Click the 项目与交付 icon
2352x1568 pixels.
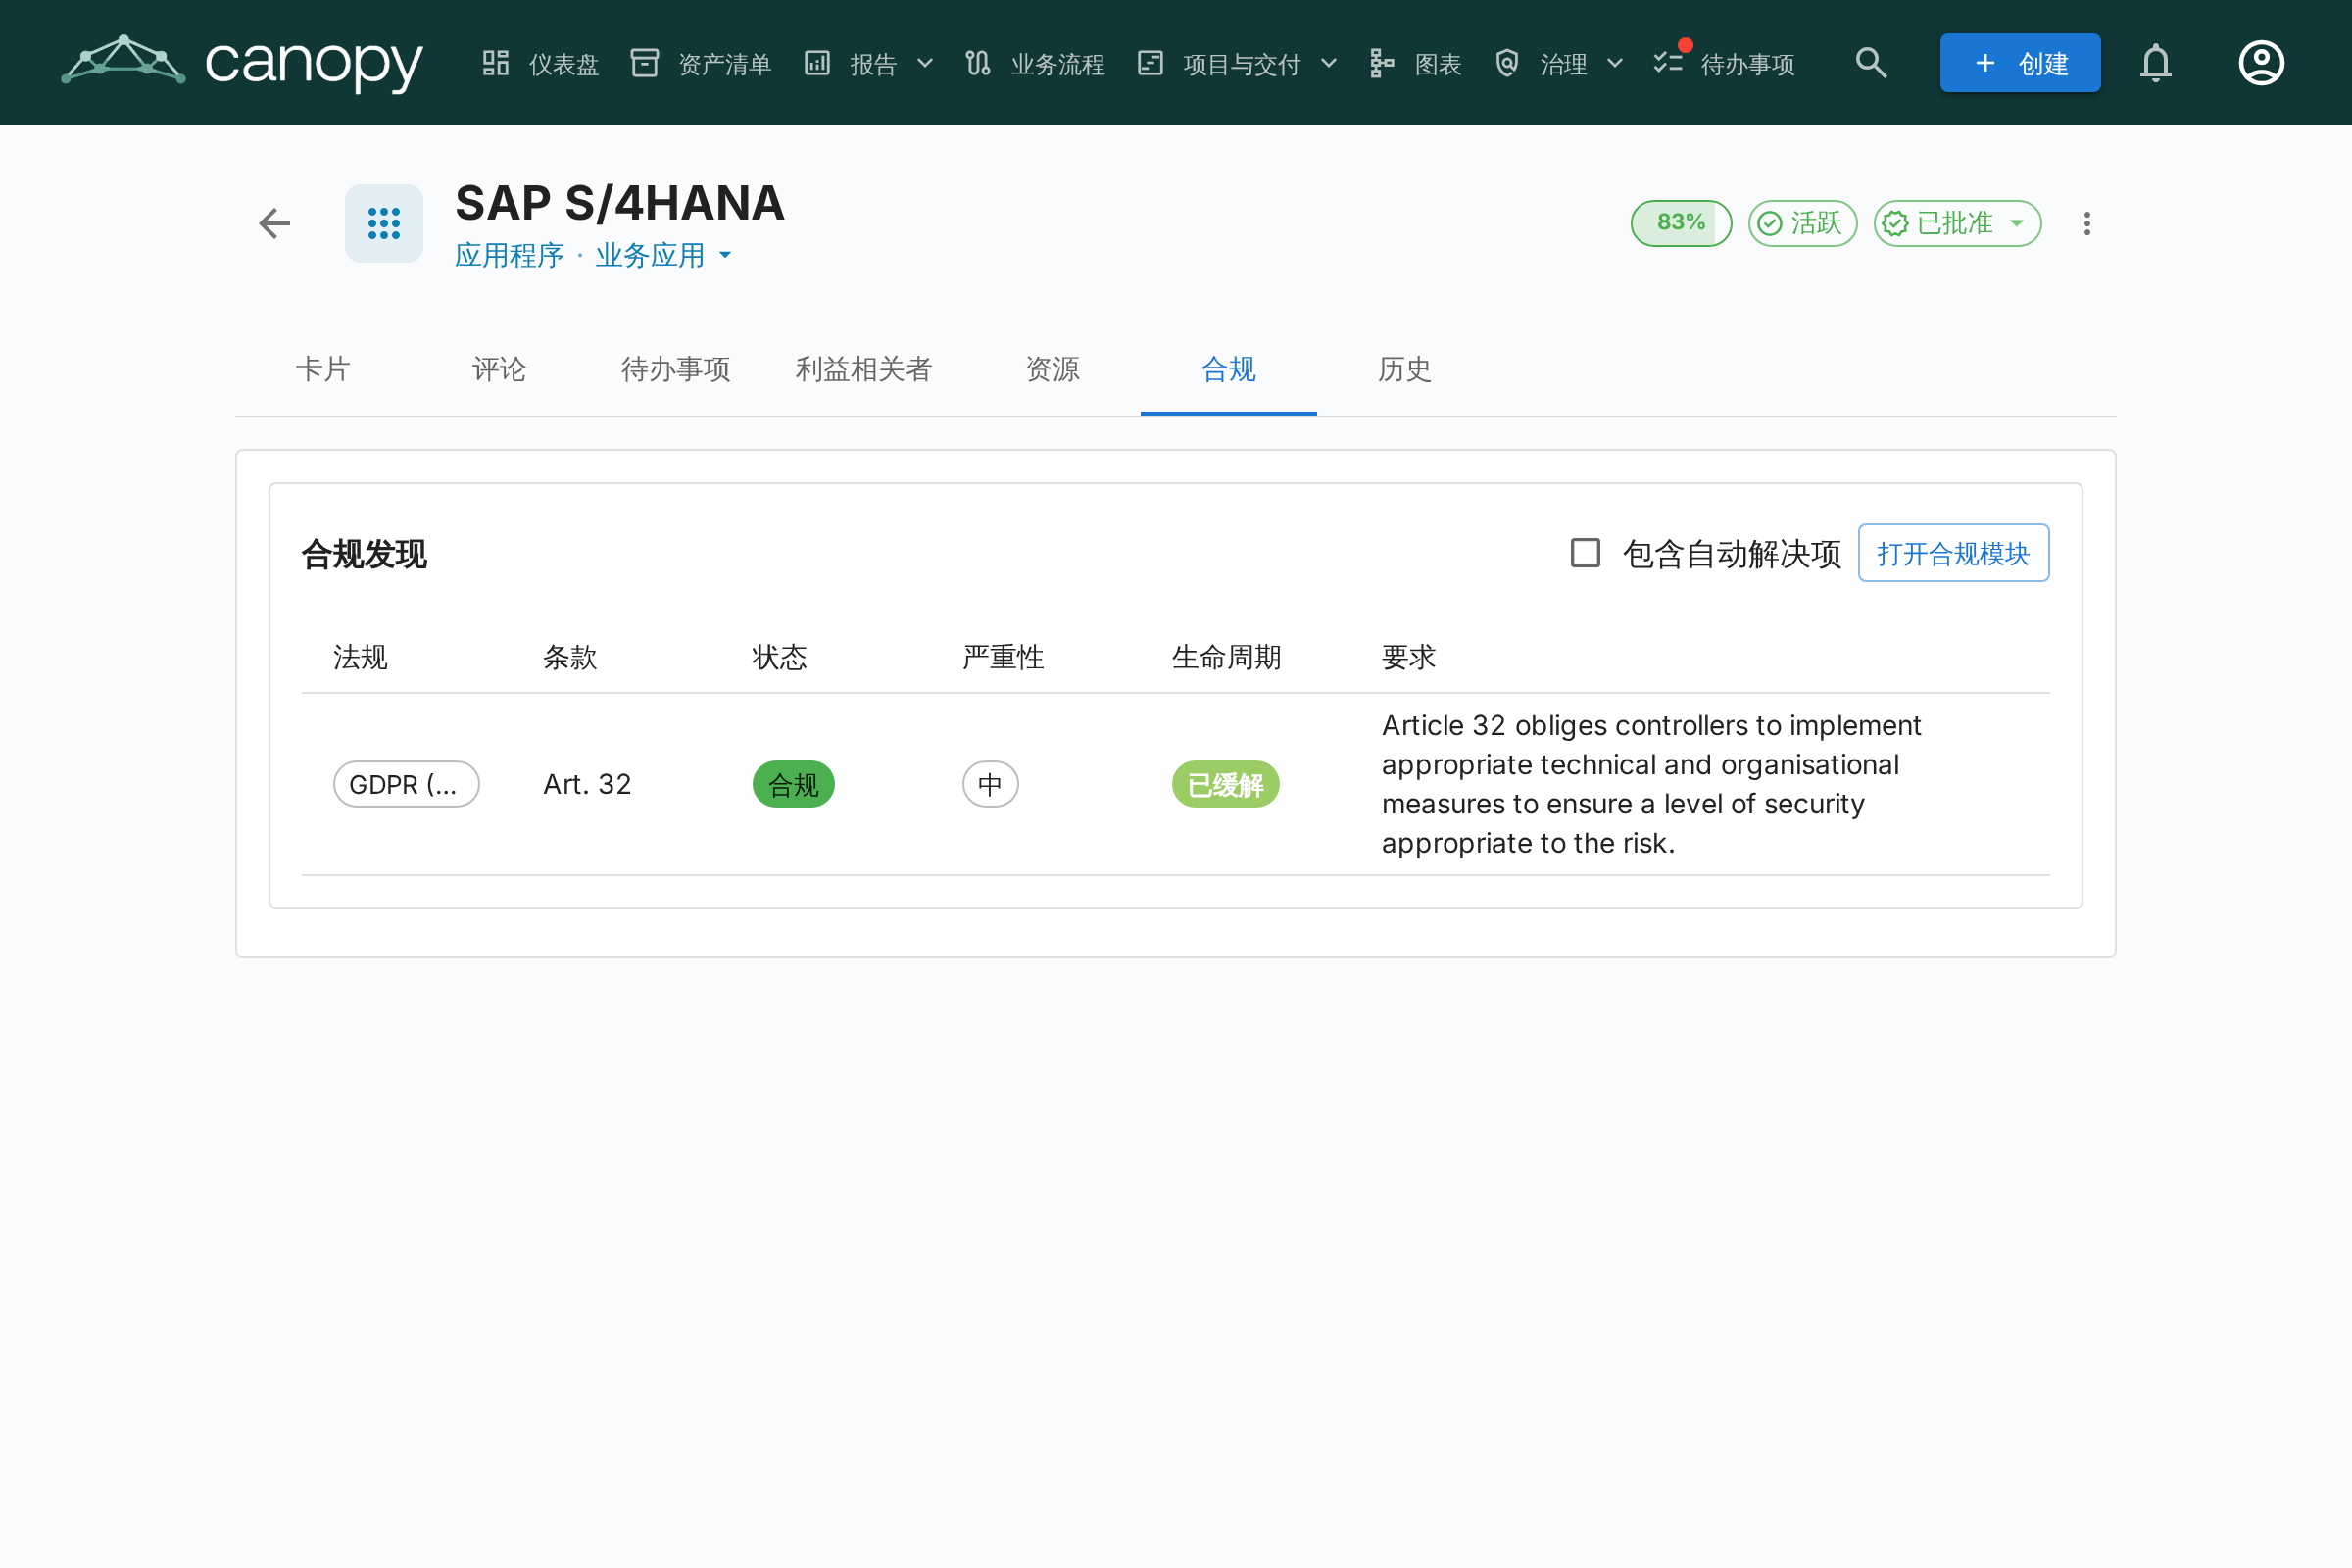(x=1150, y=63)
